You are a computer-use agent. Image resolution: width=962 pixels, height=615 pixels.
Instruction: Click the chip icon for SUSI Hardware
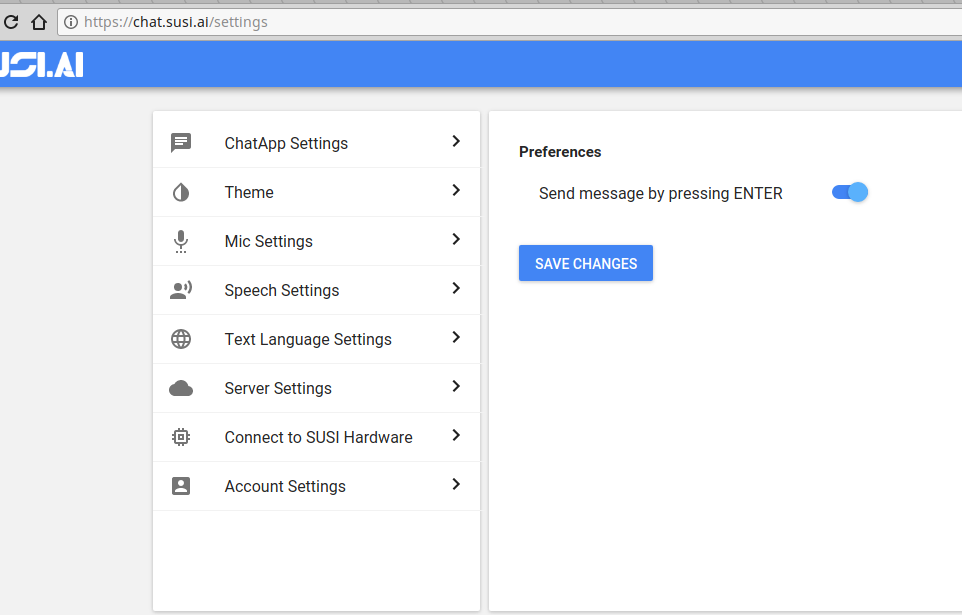pos(181,437)
